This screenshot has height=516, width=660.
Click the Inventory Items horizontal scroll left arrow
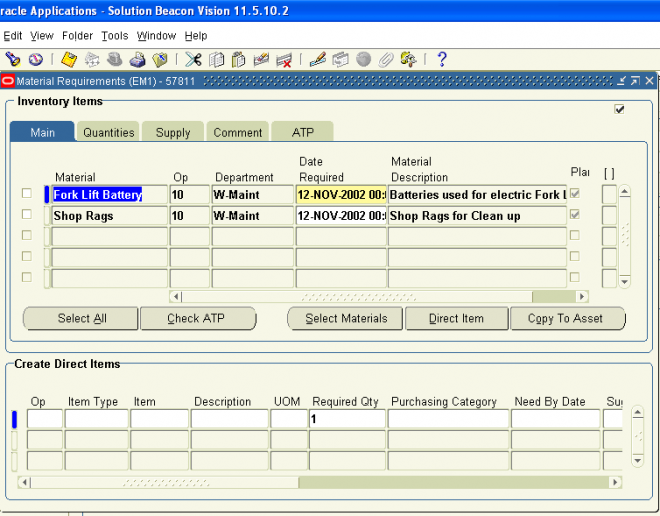click(x=176, y=296)
